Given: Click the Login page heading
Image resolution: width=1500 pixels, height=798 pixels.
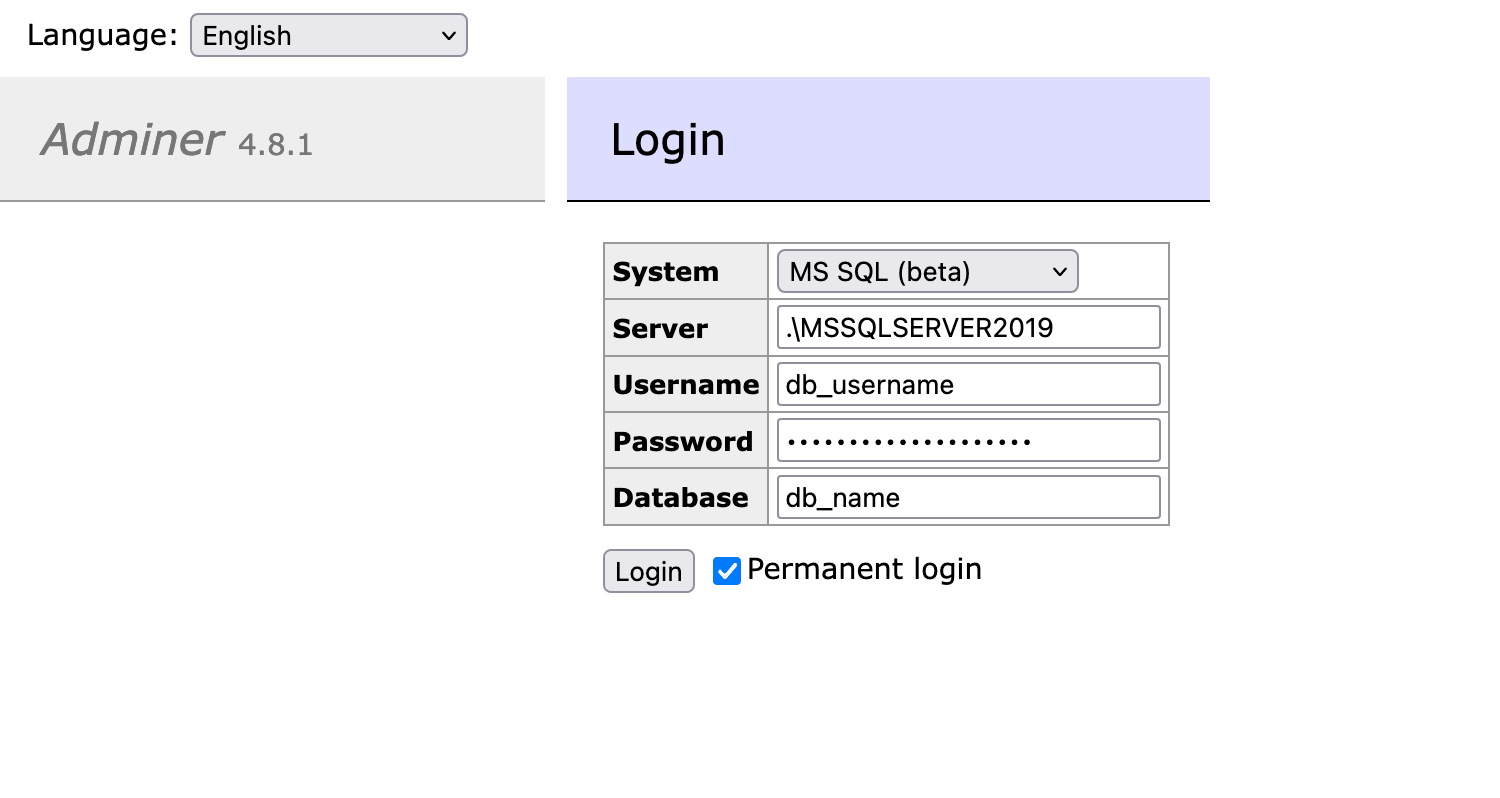Looking at the screenshot, I should [667, 139].
